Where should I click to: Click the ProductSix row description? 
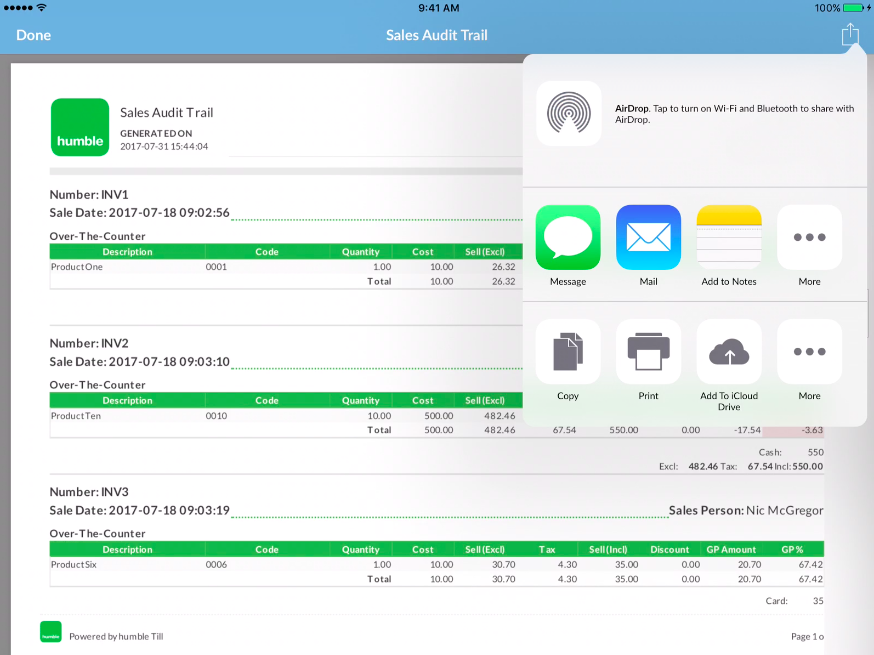pyautogui.click(x=74, y=565)
